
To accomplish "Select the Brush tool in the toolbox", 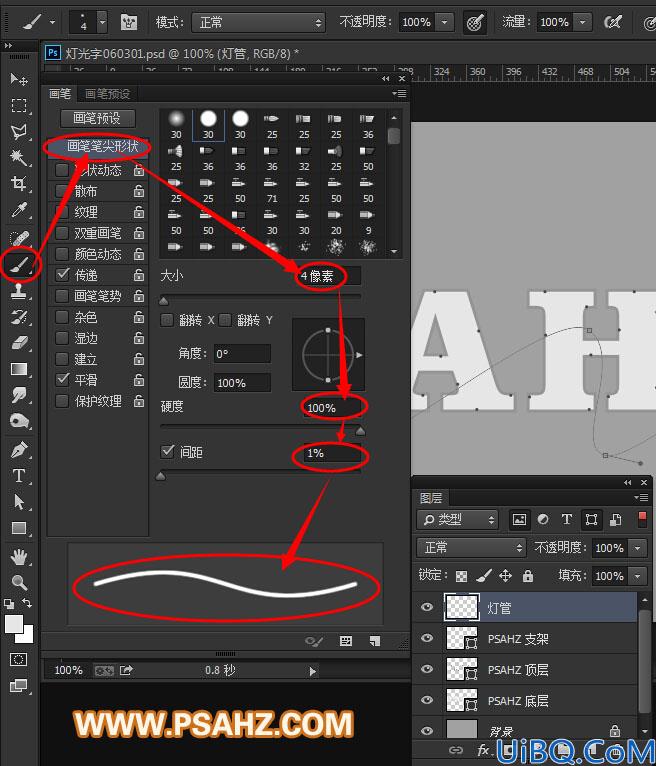I will click(x=19, y=264).
